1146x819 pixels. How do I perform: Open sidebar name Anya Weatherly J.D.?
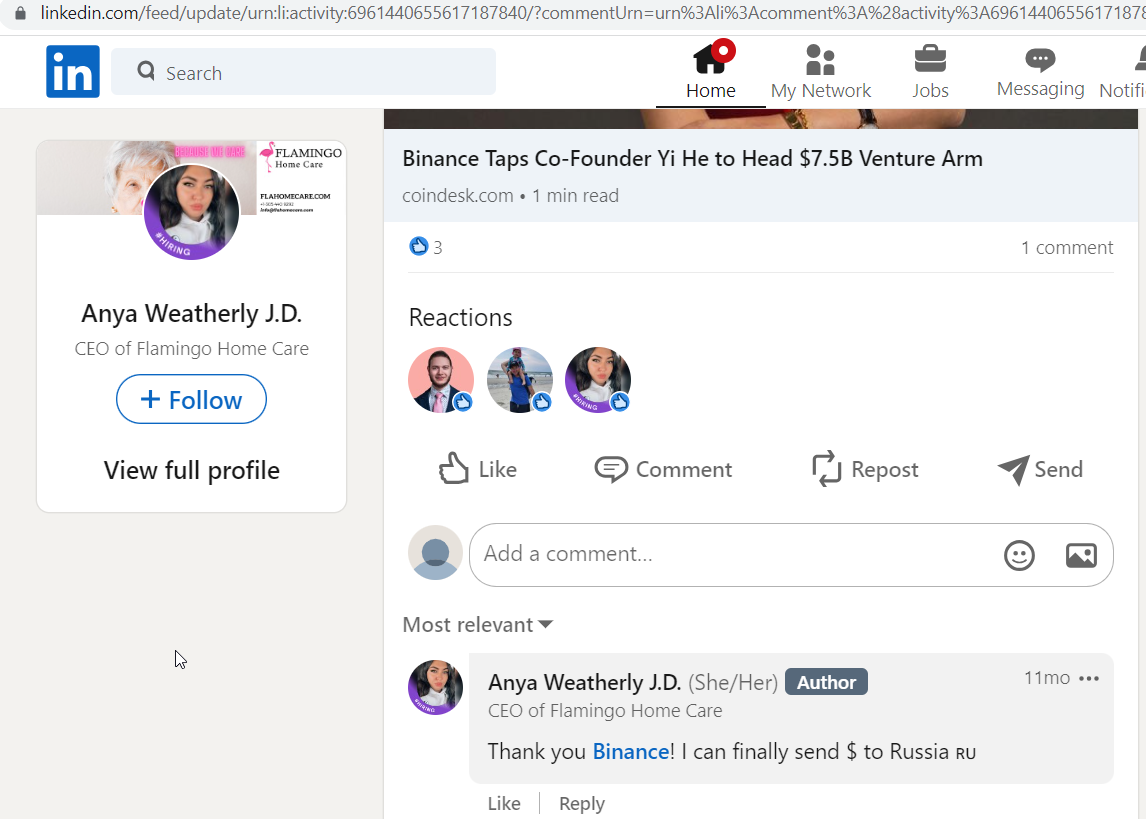point(191,313)
